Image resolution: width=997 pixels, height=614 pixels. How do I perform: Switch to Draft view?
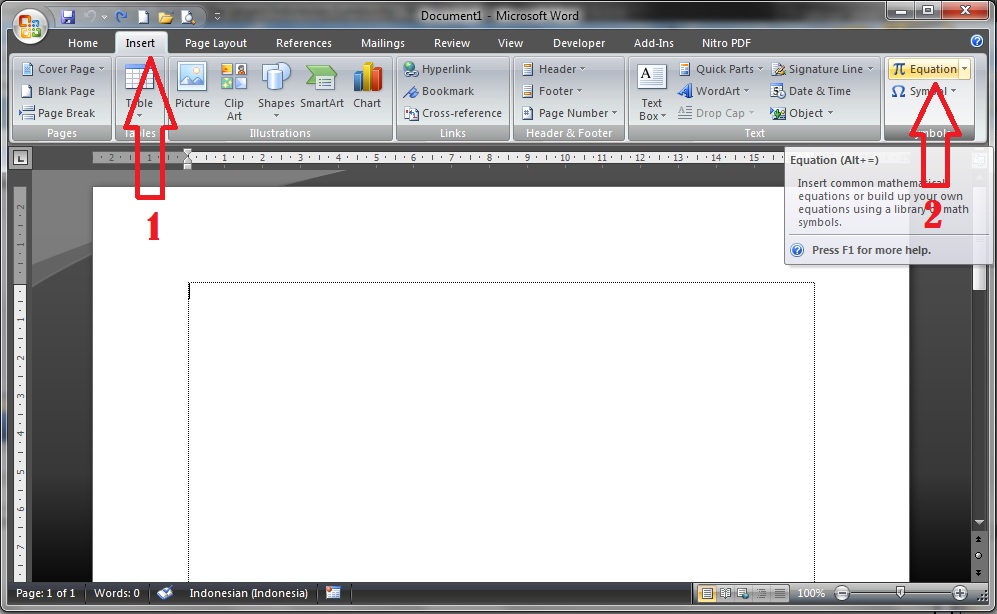tap(780, 594)
